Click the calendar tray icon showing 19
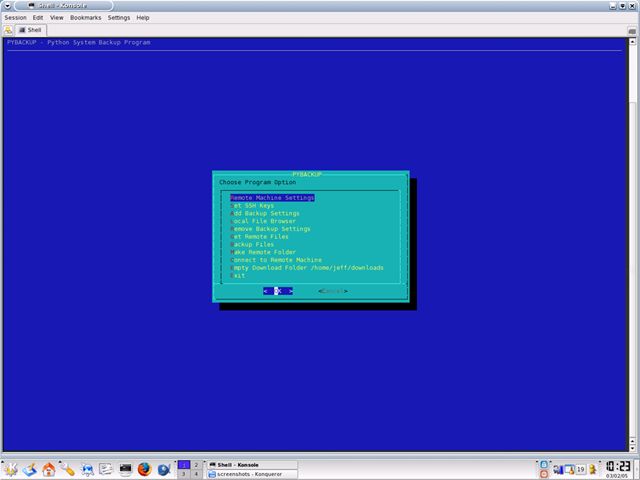 [x=580, y=469]
